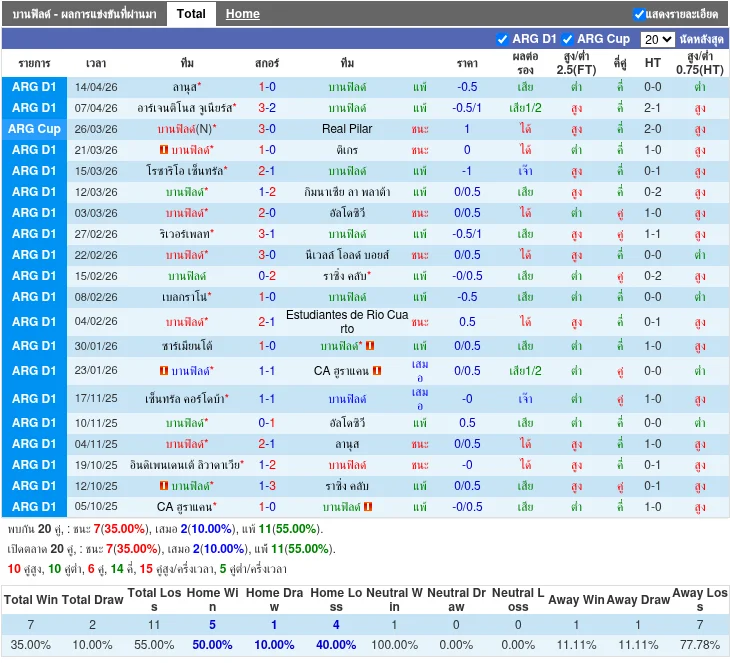Select the Total tab
This screenshot has width=730, height=663.
pyautogui.click(x=191, y=14)
